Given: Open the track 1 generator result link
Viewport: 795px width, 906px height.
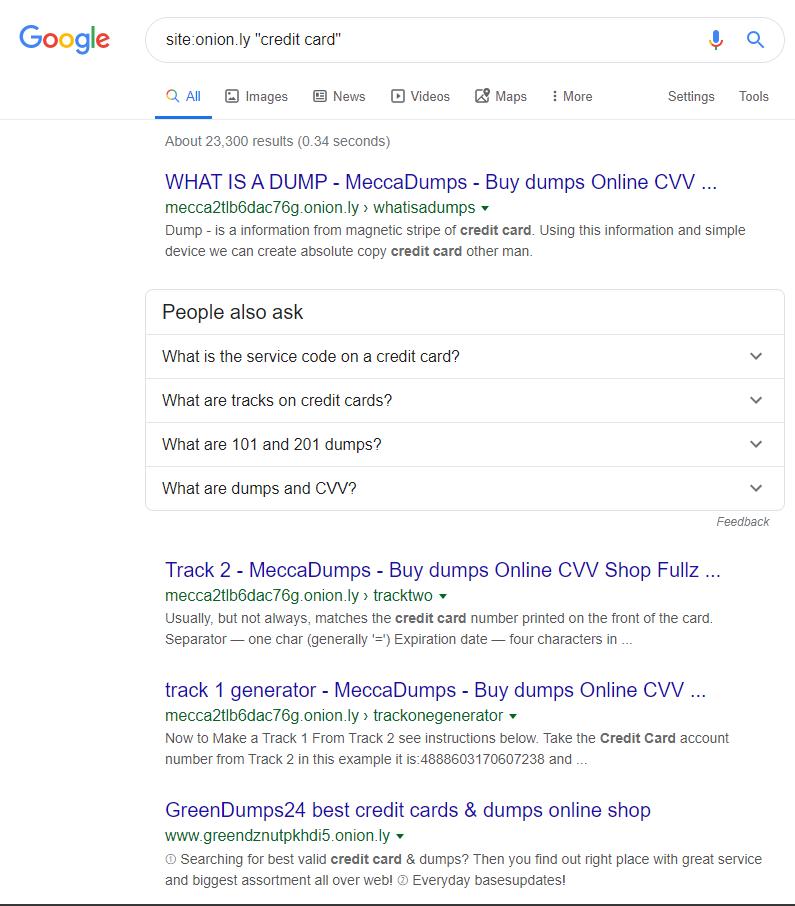Looking at the screenshot, I should tap(435, 690).
